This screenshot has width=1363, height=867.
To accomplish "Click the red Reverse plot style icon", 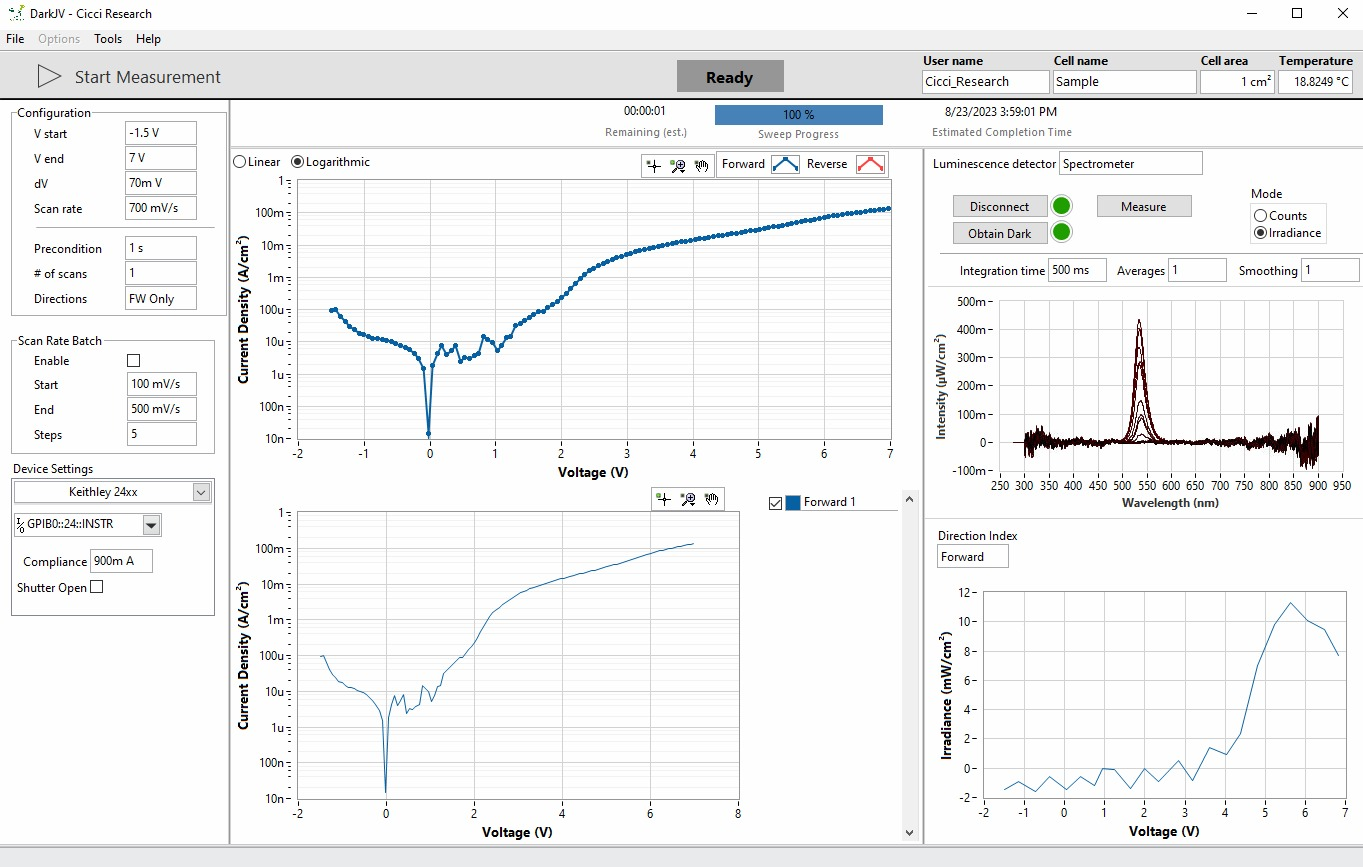I will click(x=870, y=165).
